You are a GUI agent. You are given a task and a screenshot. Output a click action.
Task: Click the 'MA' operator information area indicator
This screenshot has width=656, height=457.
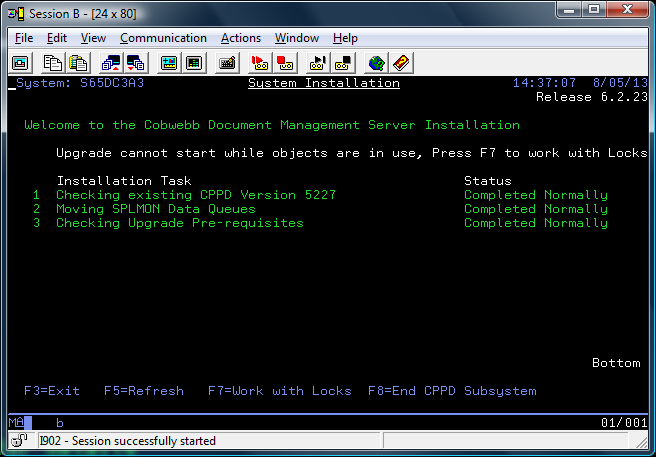(x=16, y=422)
